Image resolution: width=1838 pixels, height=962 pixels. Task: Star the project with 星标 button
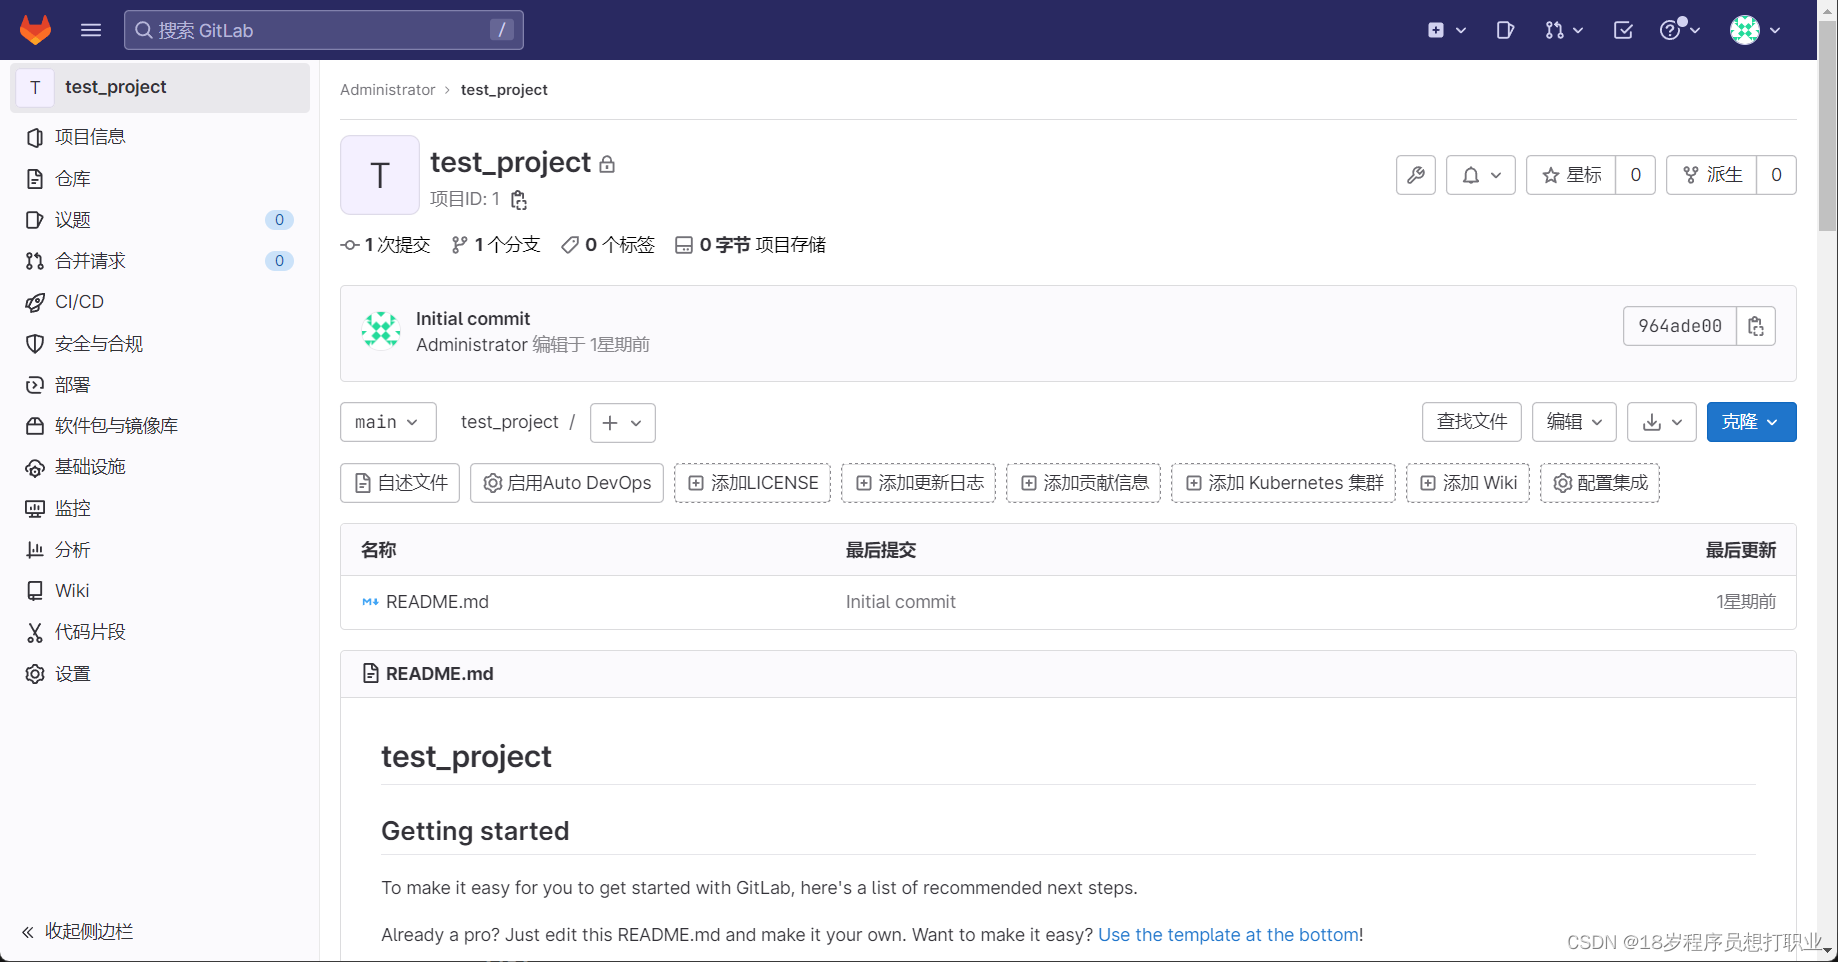coord(1571,175)
